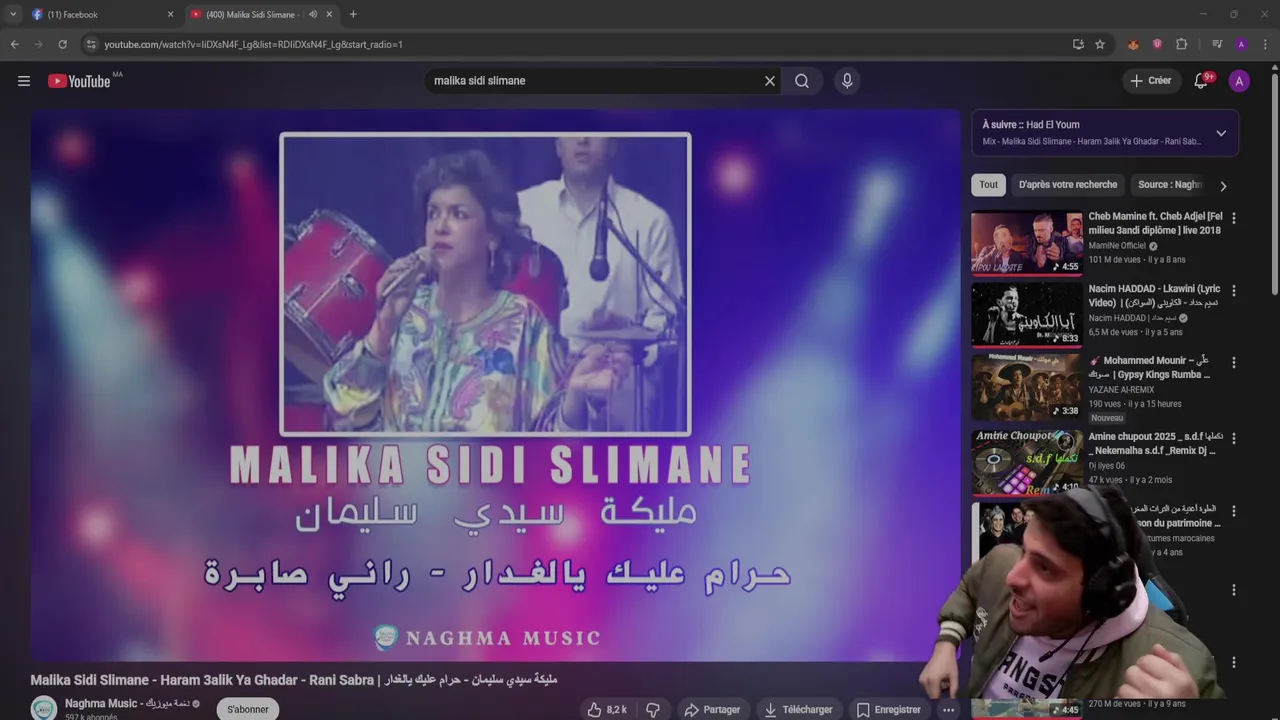
Task: Open the YouTube hamburger guide menu
Action: pos(24,81)
